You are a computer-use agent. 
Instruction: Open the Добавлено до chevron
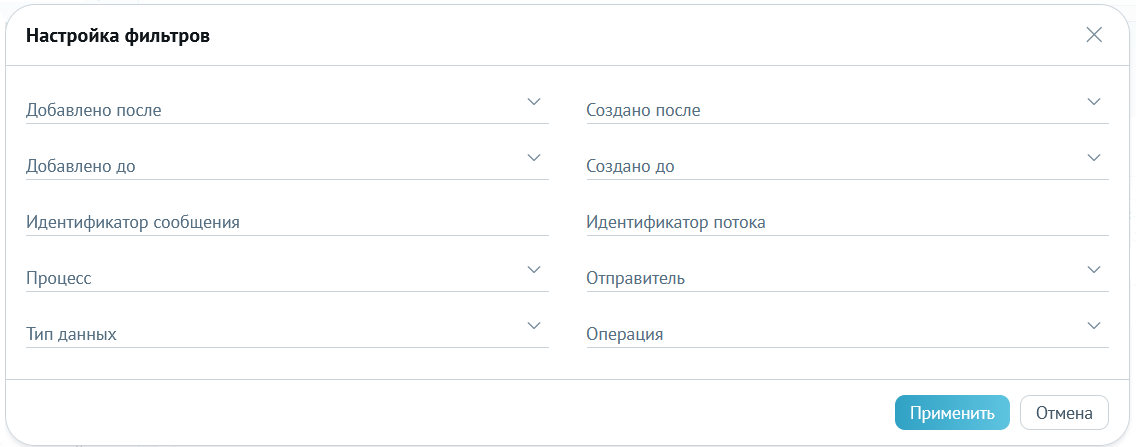tap(534, 157)
